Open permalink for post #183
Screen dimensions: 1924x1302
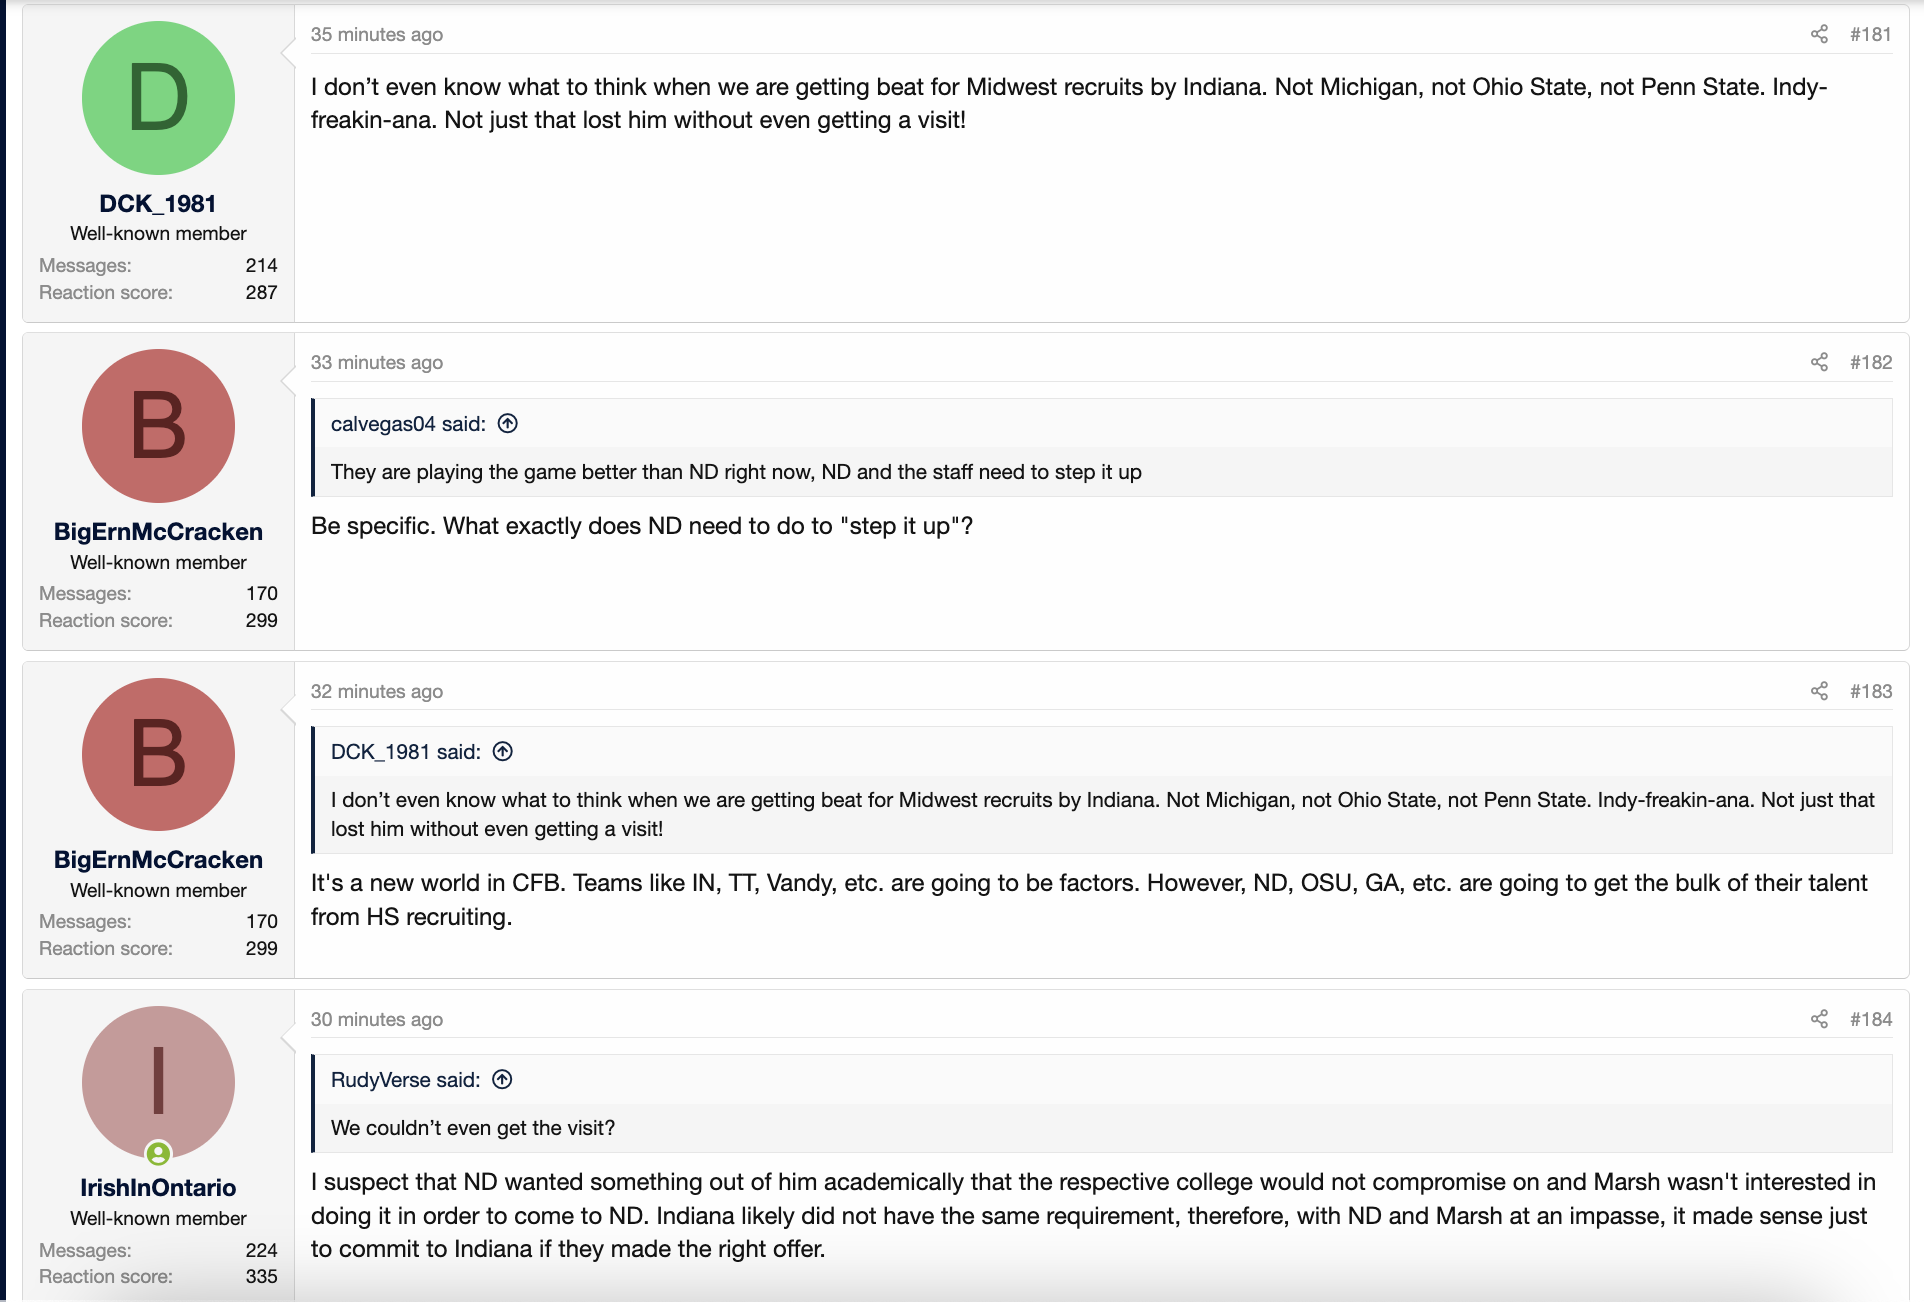pyautogui.click(x=1870, y=691)
